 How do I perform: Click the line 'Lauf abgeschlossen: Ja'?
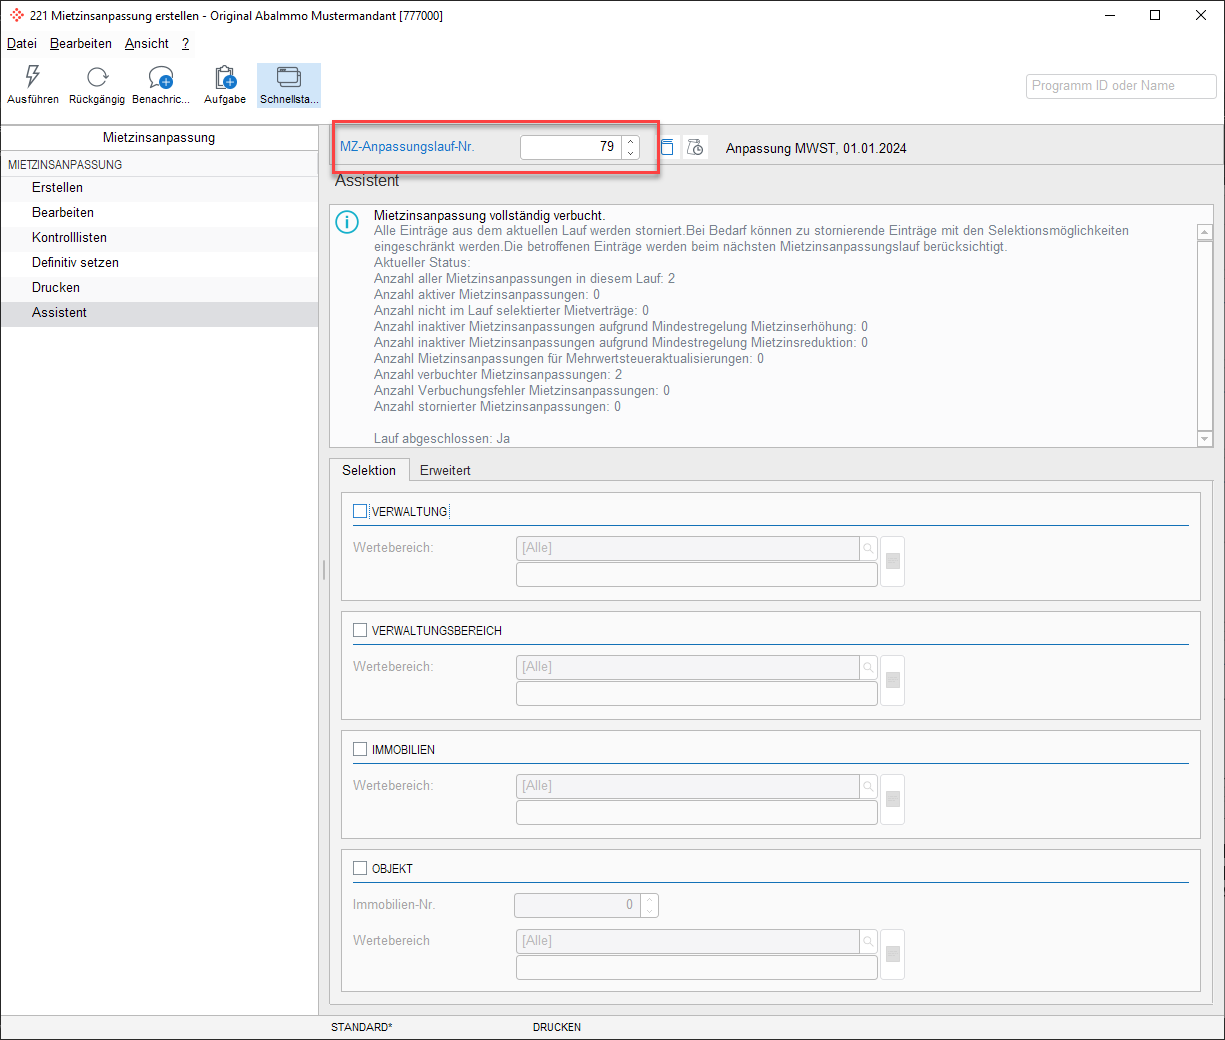[x=442, y=439]
